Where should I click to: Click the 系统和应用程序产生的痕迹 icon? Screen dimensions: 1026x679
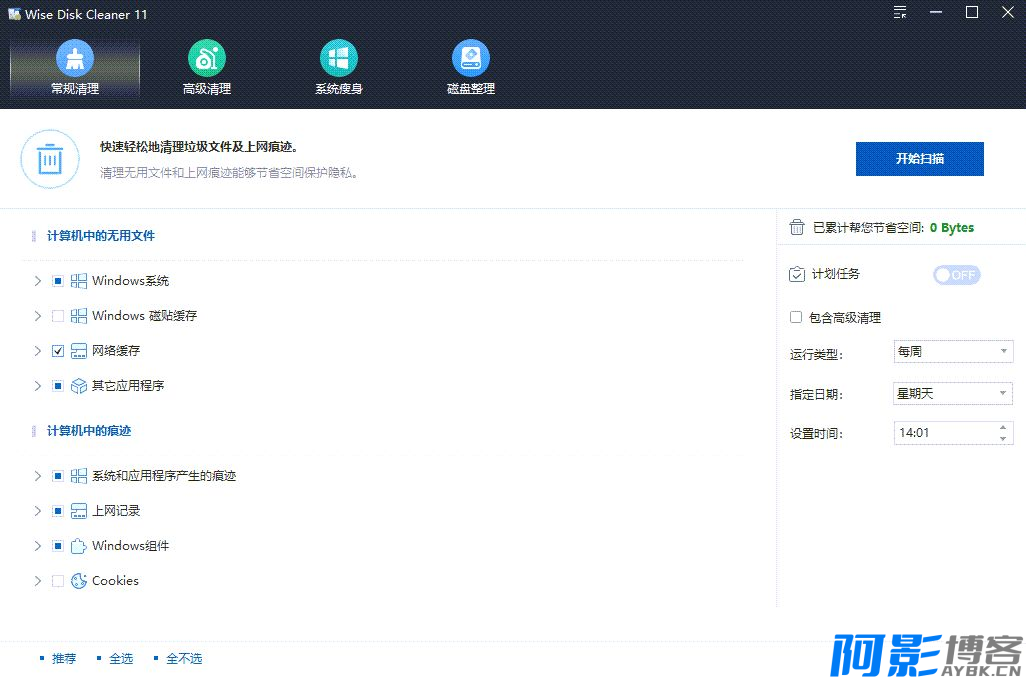click(79, 476)
